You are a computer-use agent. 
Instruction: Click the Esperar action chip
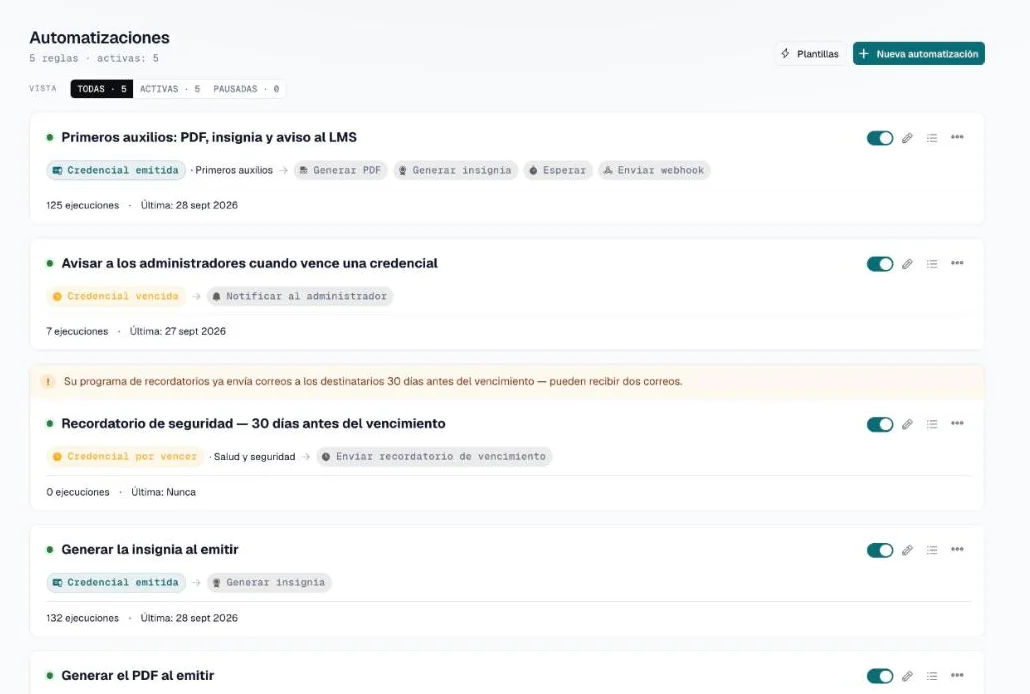(x=558, y=170)
